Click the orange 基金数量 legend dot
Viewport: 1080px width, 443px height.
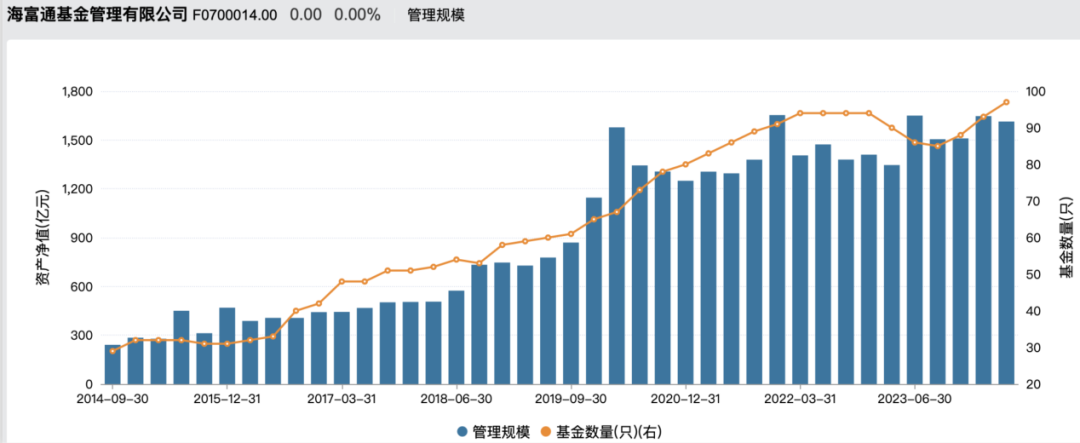[x=545, y=431]
